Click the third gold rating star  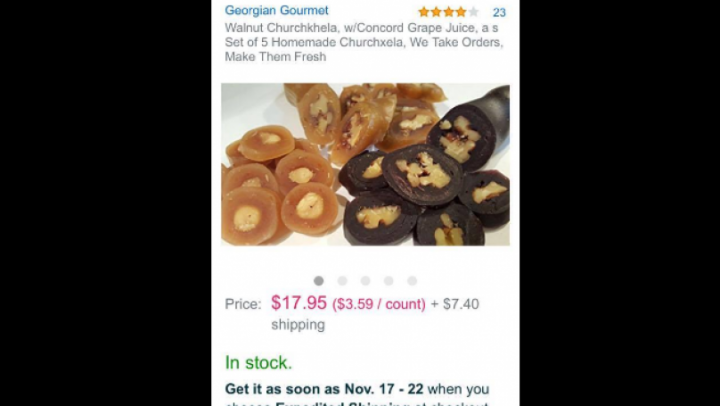click(448, 12)
